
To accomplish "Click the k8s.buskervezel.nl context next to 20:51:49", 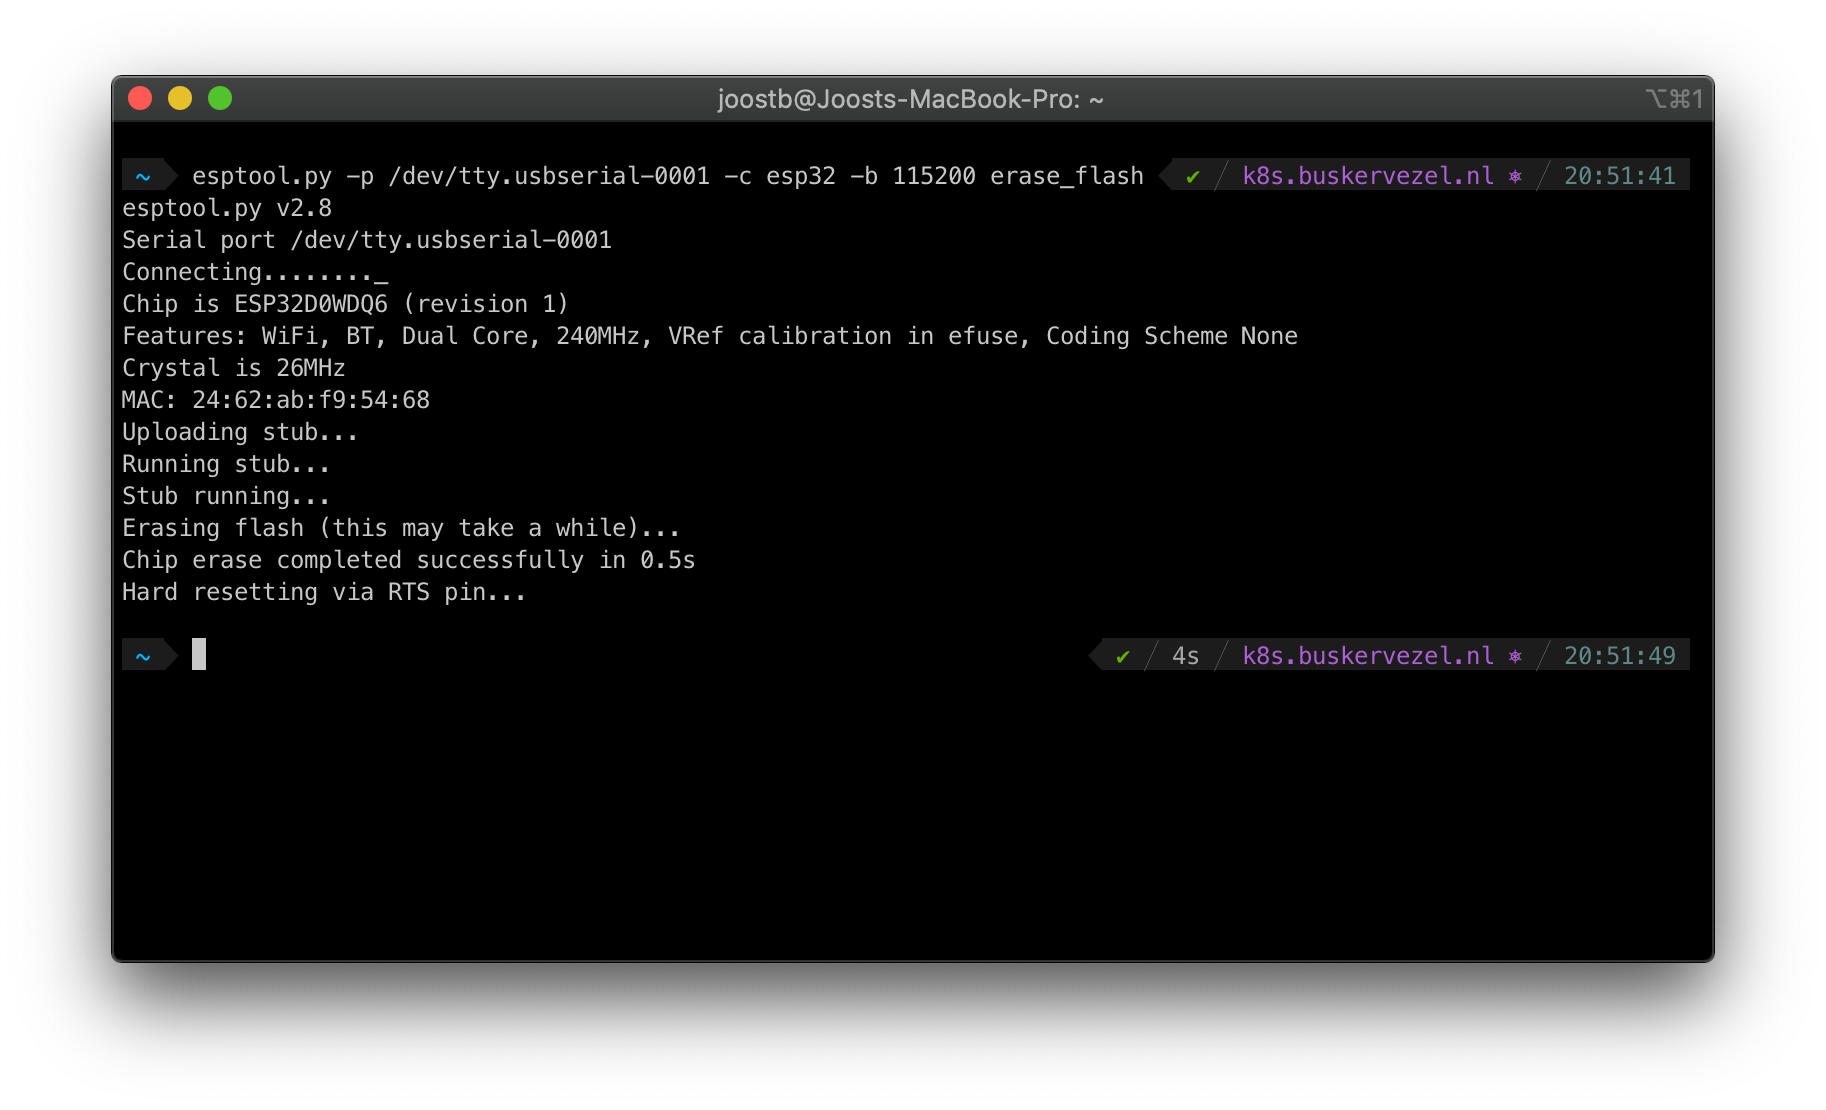I will (1368, 656).
